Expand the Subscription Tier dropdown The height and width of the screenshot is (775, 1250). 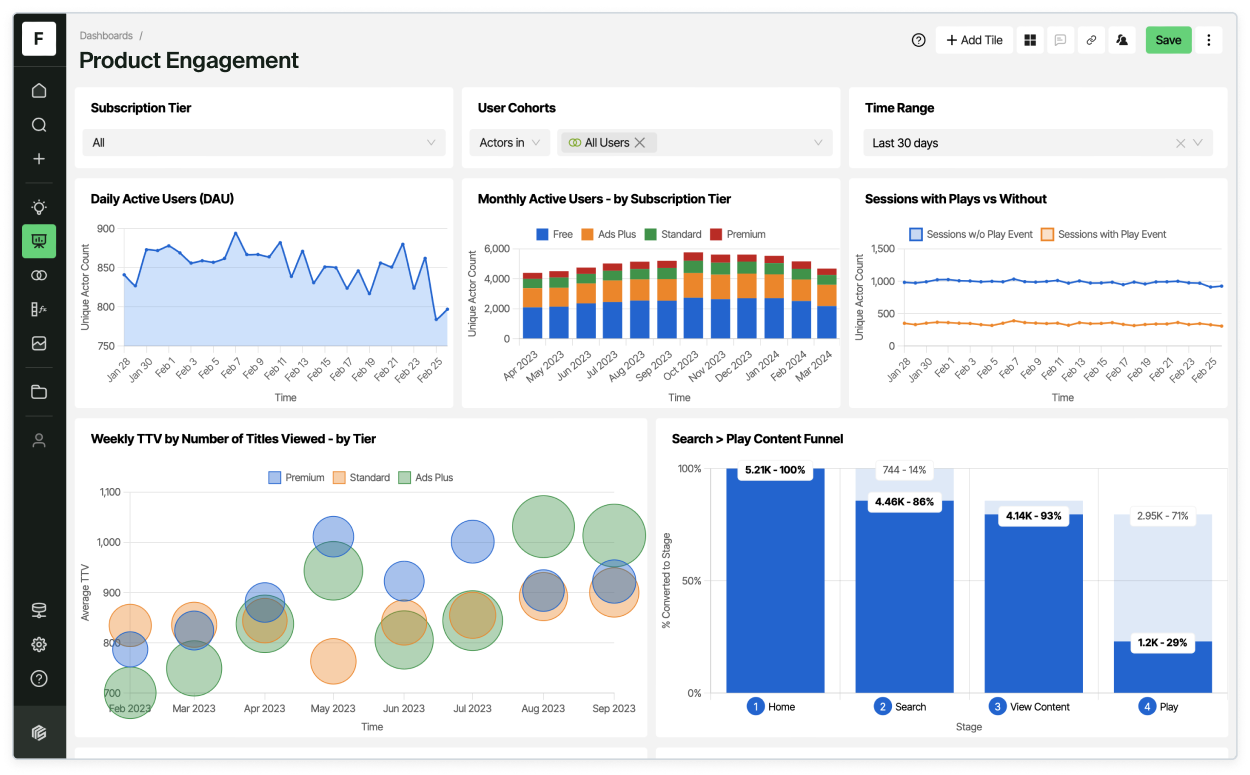click(x=264, y=143)
